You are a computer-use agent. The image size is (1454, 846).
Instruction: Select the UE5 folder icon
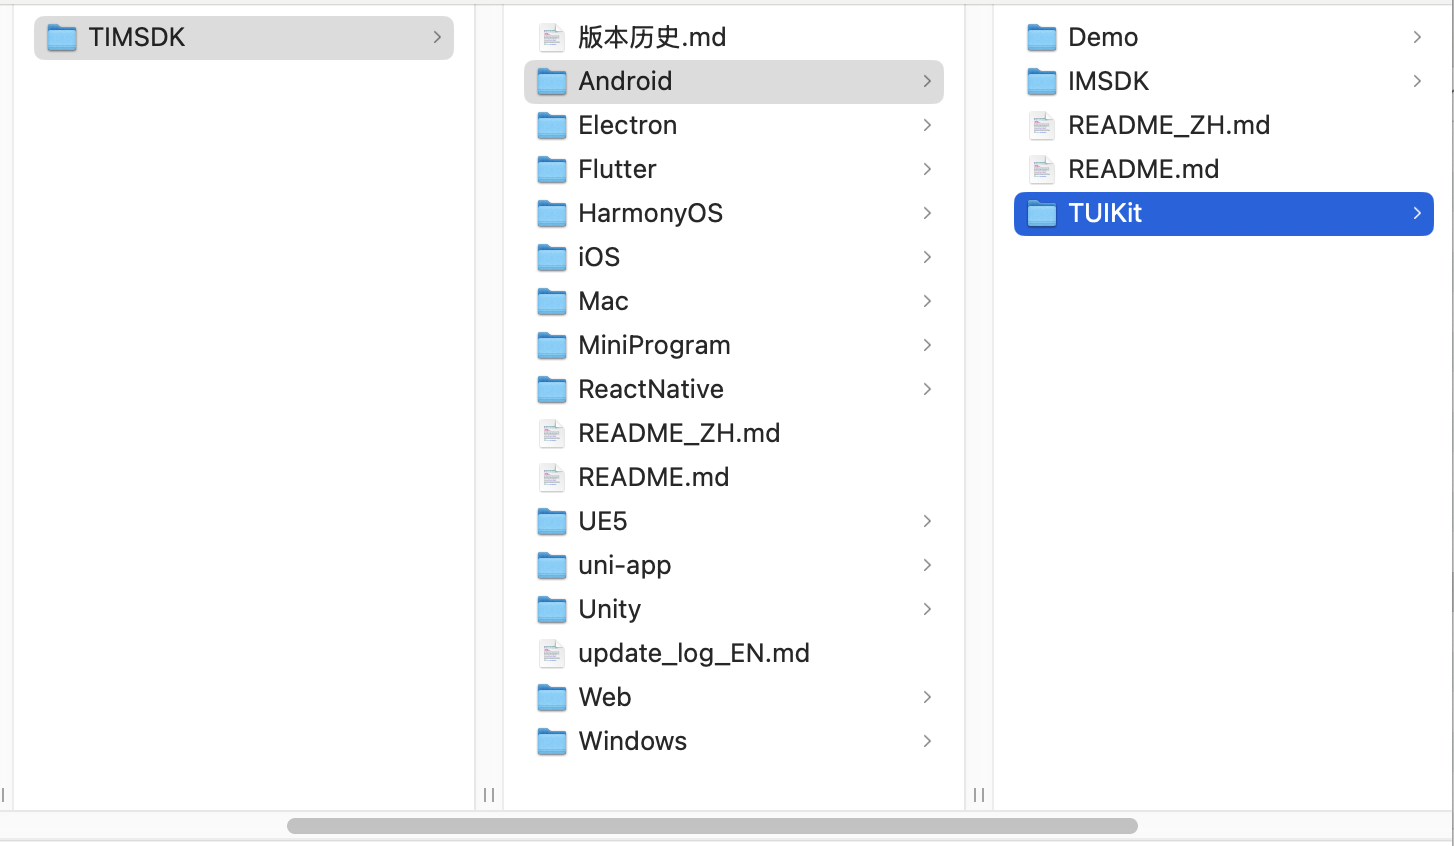pyautogui.click(x=552, y=522)
